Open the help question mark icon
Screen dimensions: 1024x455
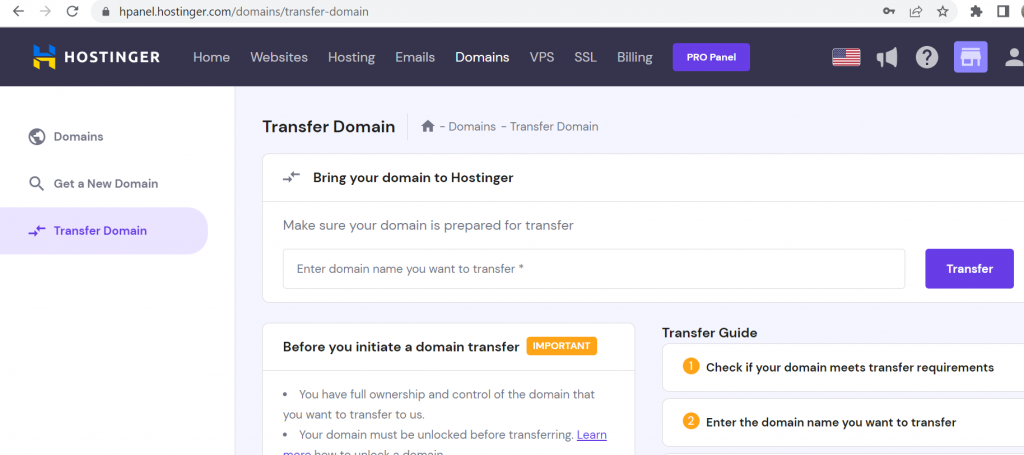click(x=927, y=57)
